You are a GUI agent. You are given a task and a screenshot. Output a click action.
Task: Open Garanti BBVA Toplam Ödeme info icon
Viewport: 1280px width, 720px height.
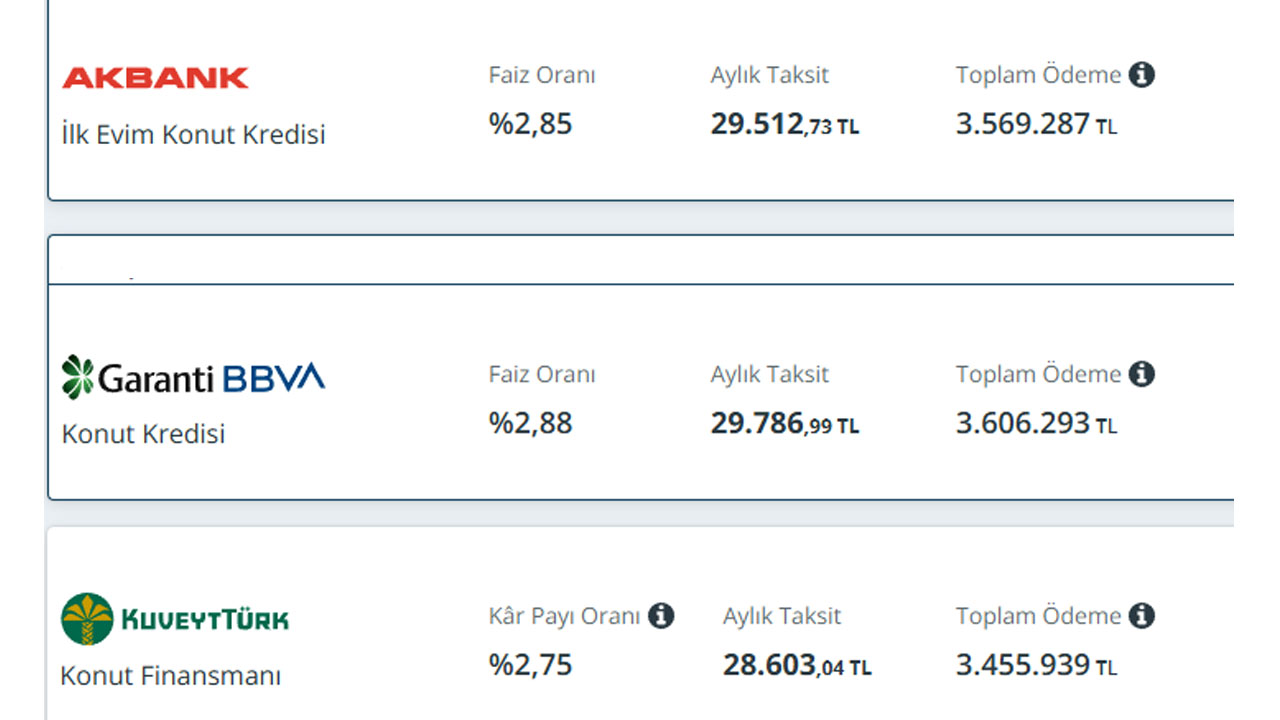click(1142, 374)
